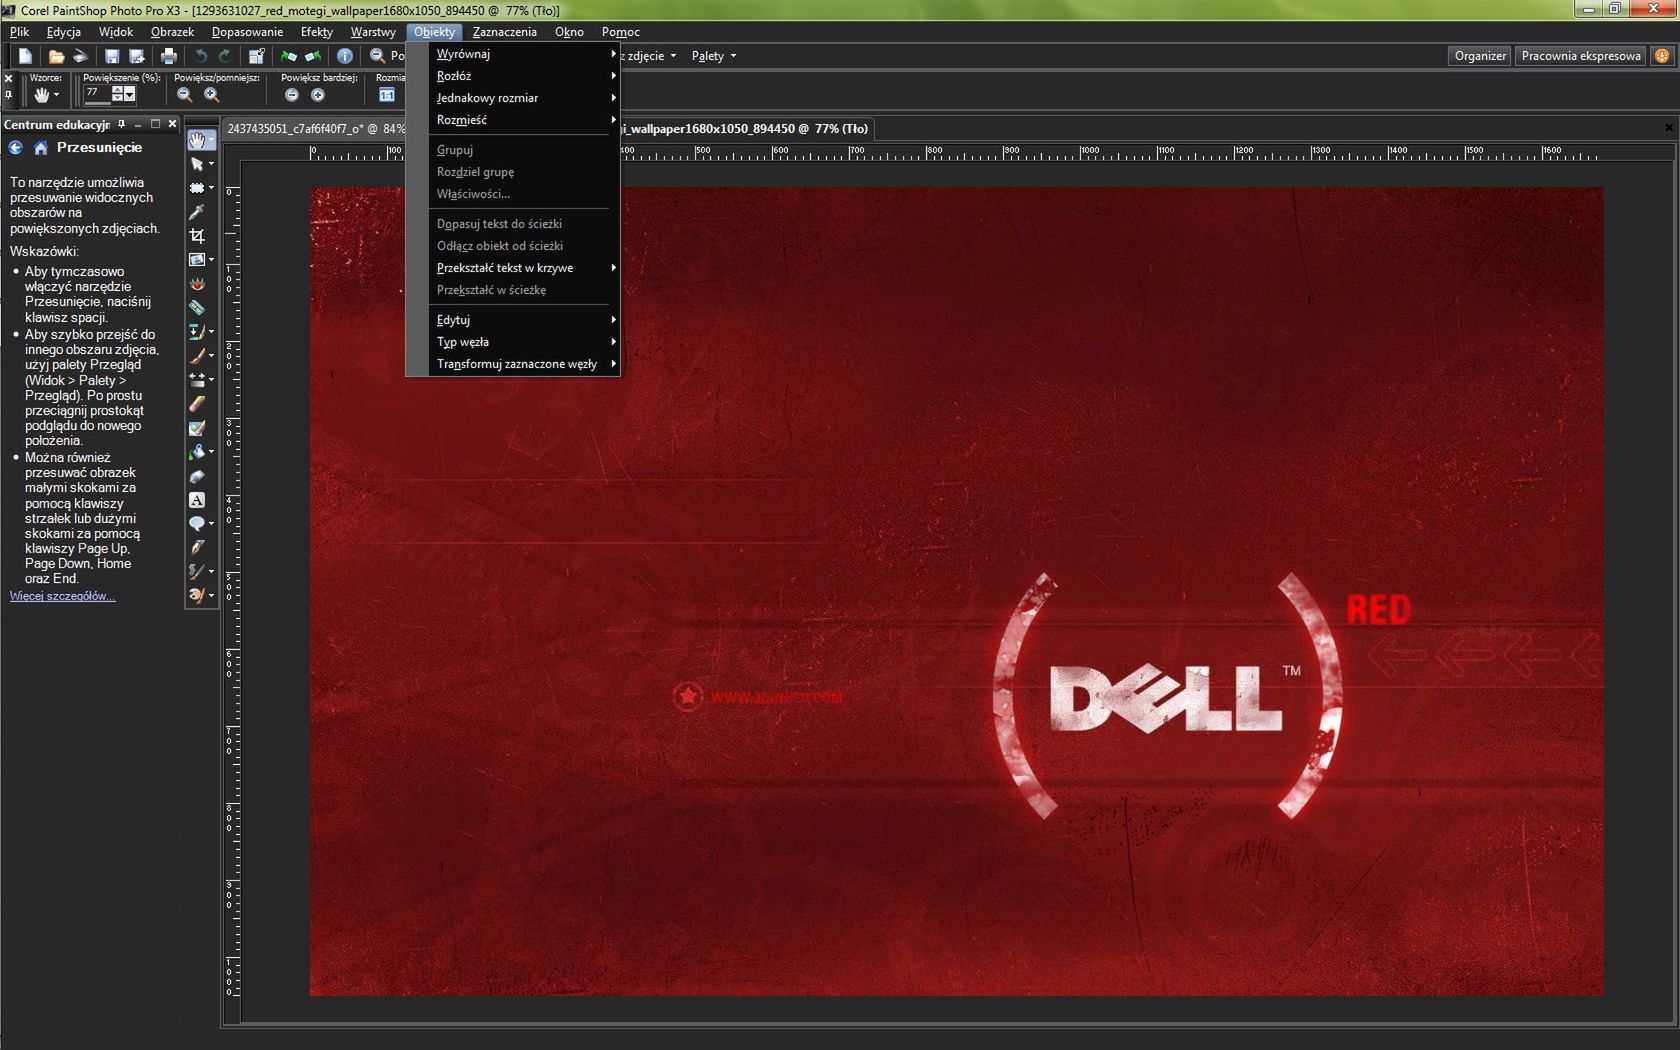The width and height of the screenshot is (1680, 1050).
Task: Zoom out with minus magnifier icon
Action: [184, 95]
